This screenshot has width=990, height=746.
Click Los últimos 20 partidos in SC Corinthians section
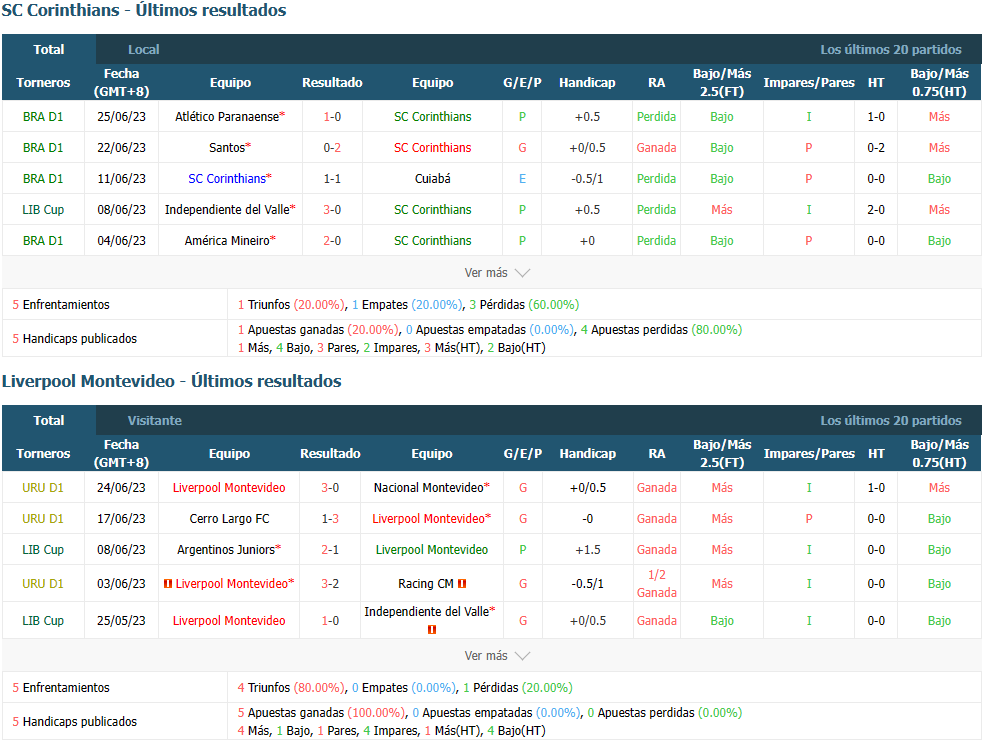coord(891,49)
